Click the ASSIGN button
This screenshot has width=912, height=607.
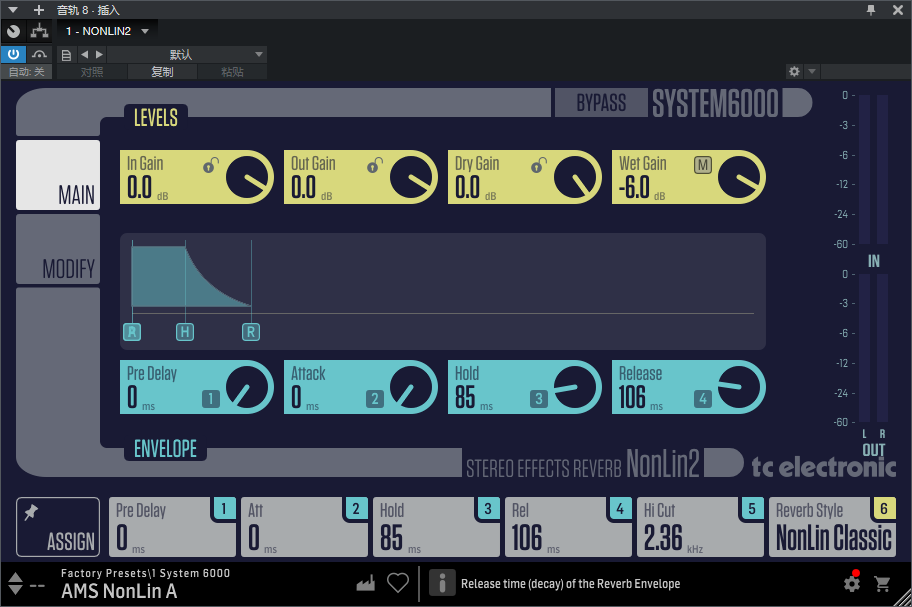[x=58, y=527]
